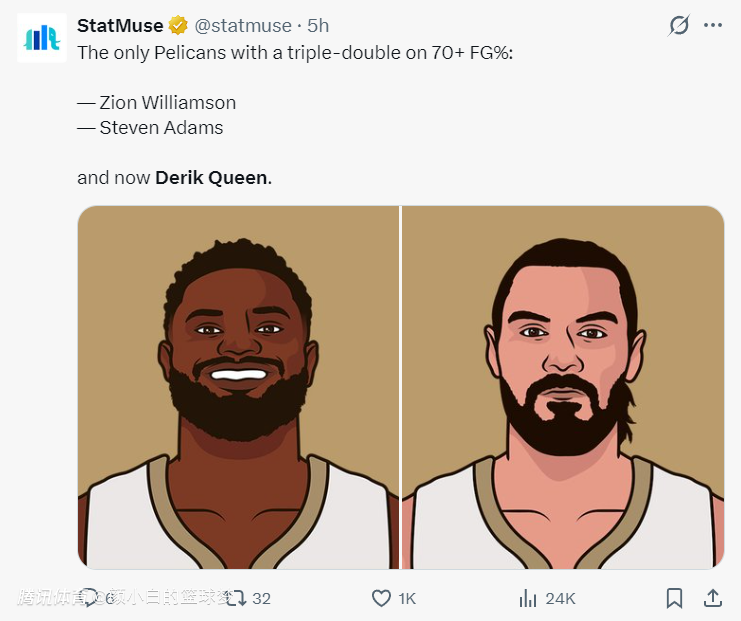This screenshot has width=741, height=621.
Task: Repost the tweet with the retweet icon
Action: click(x=236, y=598)
